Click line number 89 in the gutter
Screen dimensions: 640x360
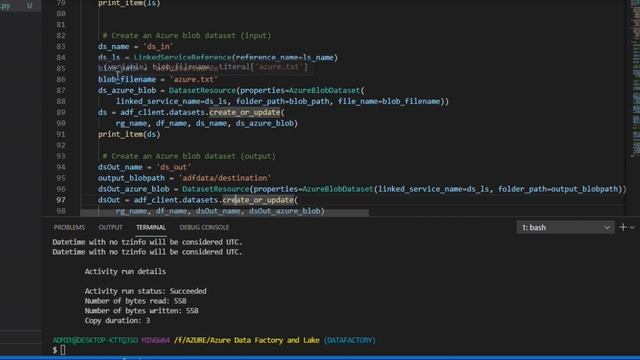click(x=61, y=112)
